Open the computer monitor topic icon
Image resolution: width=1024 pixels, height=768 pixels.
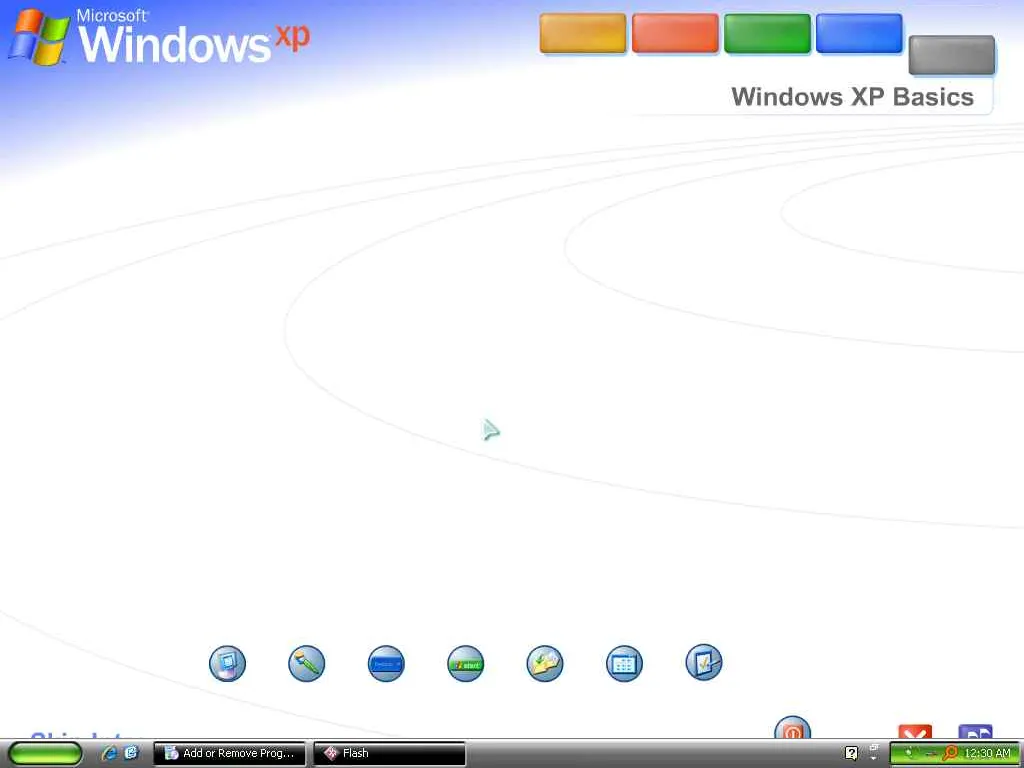point(227,664)
